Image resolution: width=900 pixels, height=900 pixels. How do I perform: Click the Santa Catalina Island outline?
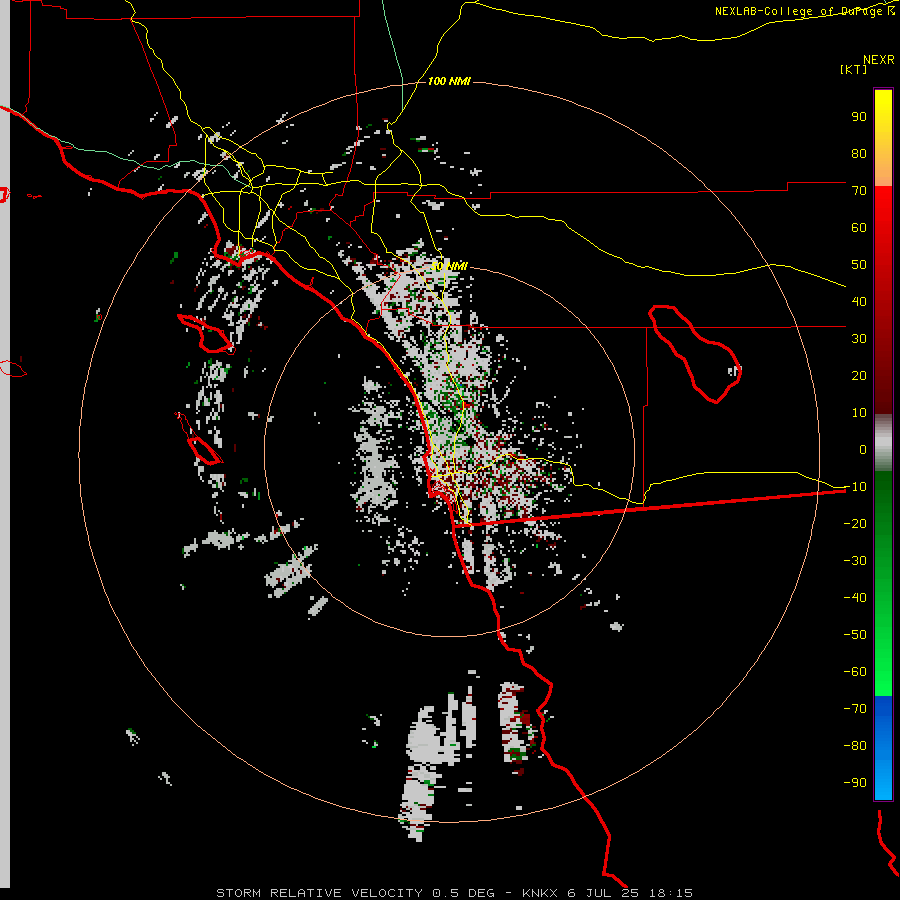206,334
